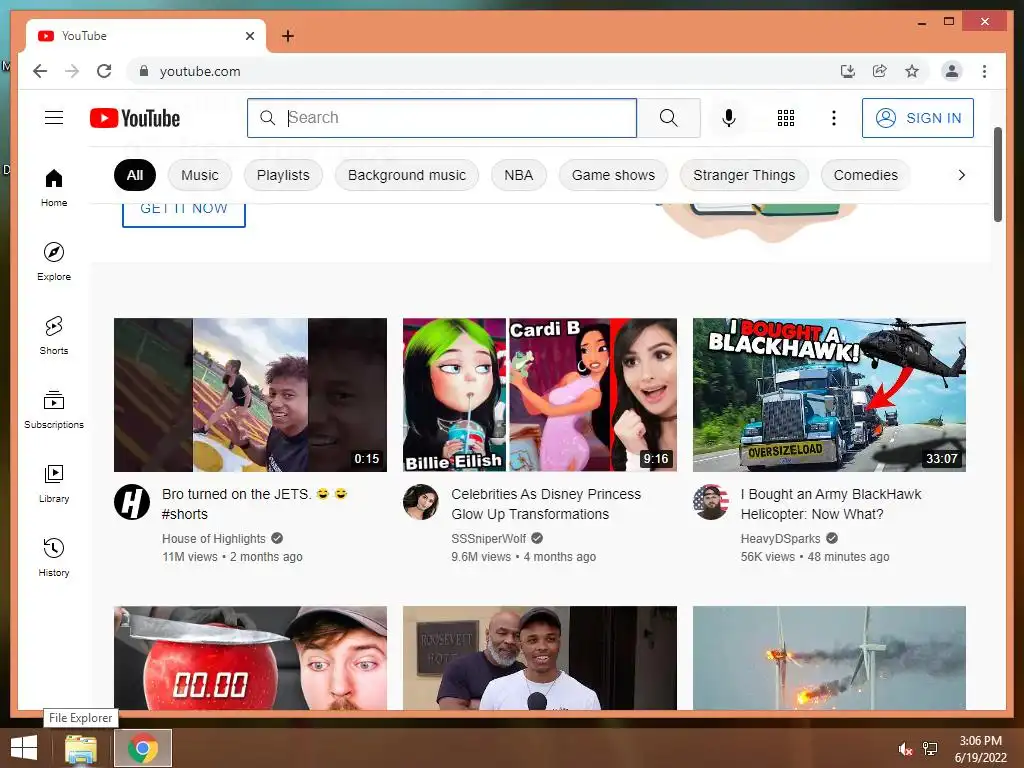Screen dimensions: 1024x768
Task: Open Chrome three-dot menu
Action: tap(984, 71)
